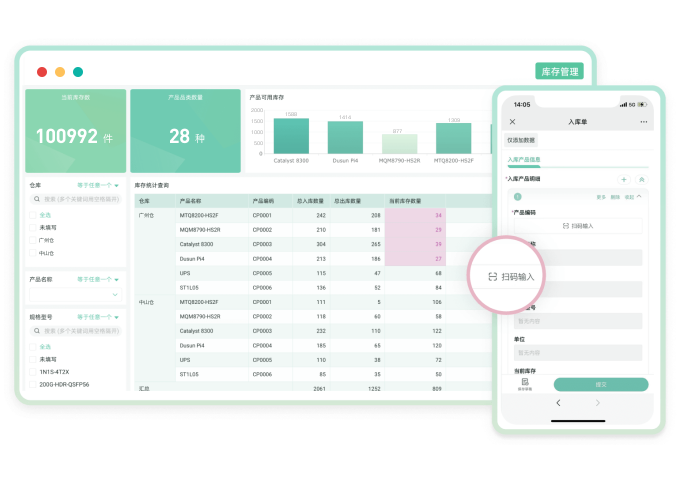This screenshot has height=480, width=680.
Task: Click the 当前库存数量 column header
Action: [x=405, y=201]
